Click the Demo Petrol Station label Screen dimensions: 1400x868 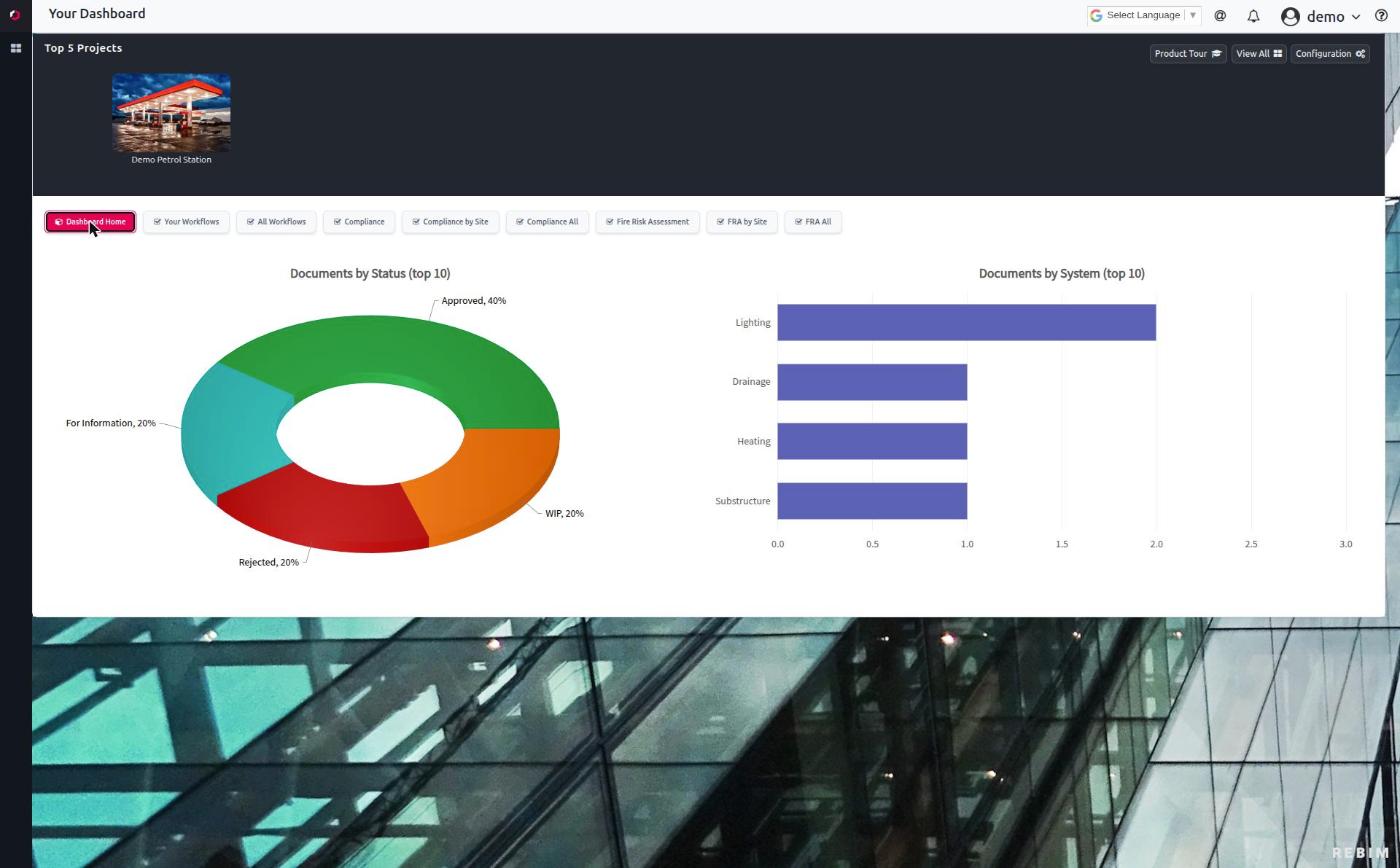[171, 160]
